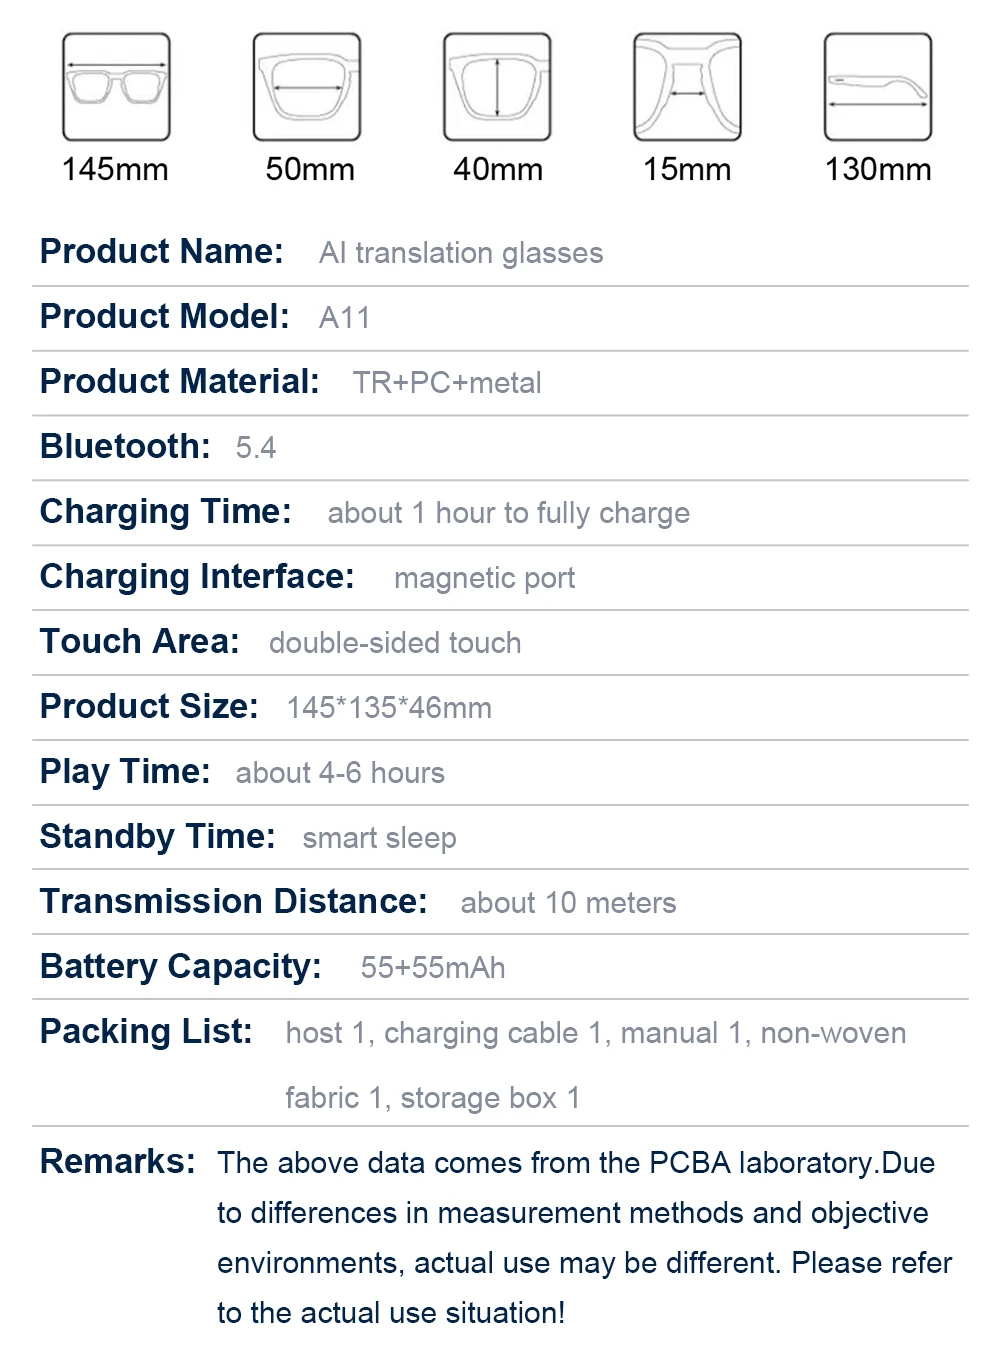The width and height of the screenshot is (990, 1362).
Task: Click the "Transmission Distance:" label
Action: click(234, 901)
